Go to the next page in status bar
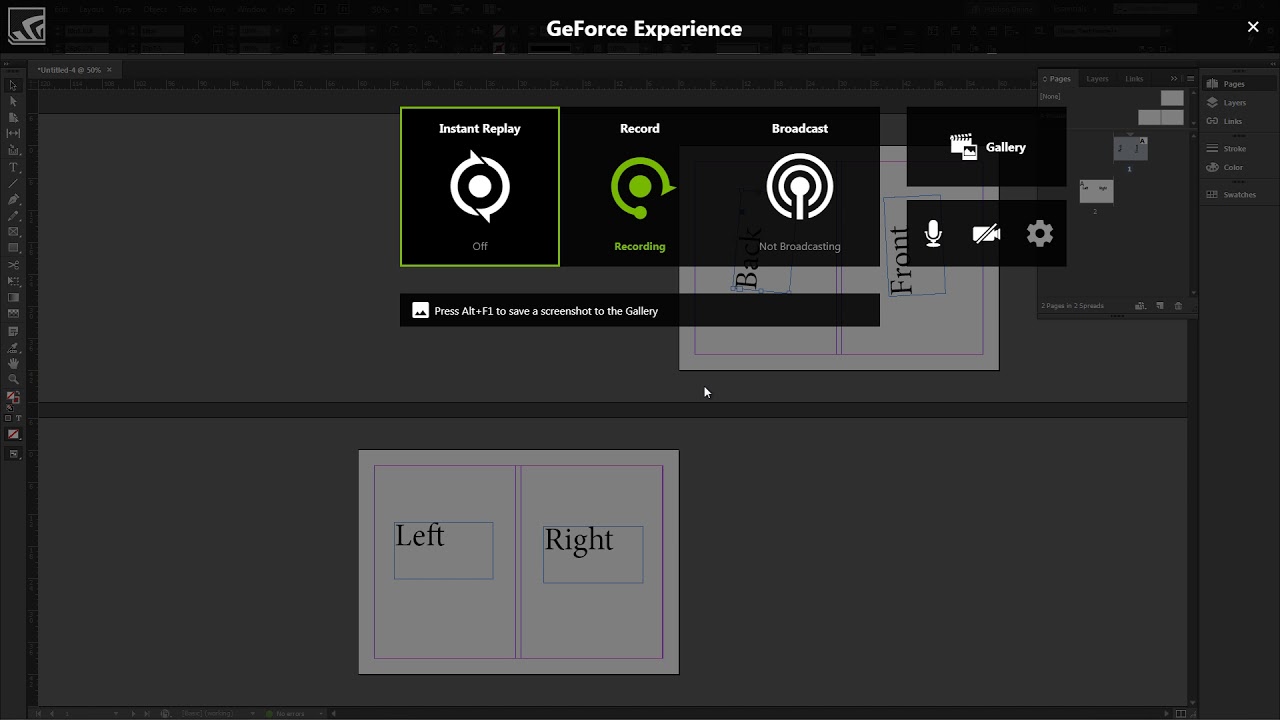This screenshot has width=1280, height=720. [132, 713]
